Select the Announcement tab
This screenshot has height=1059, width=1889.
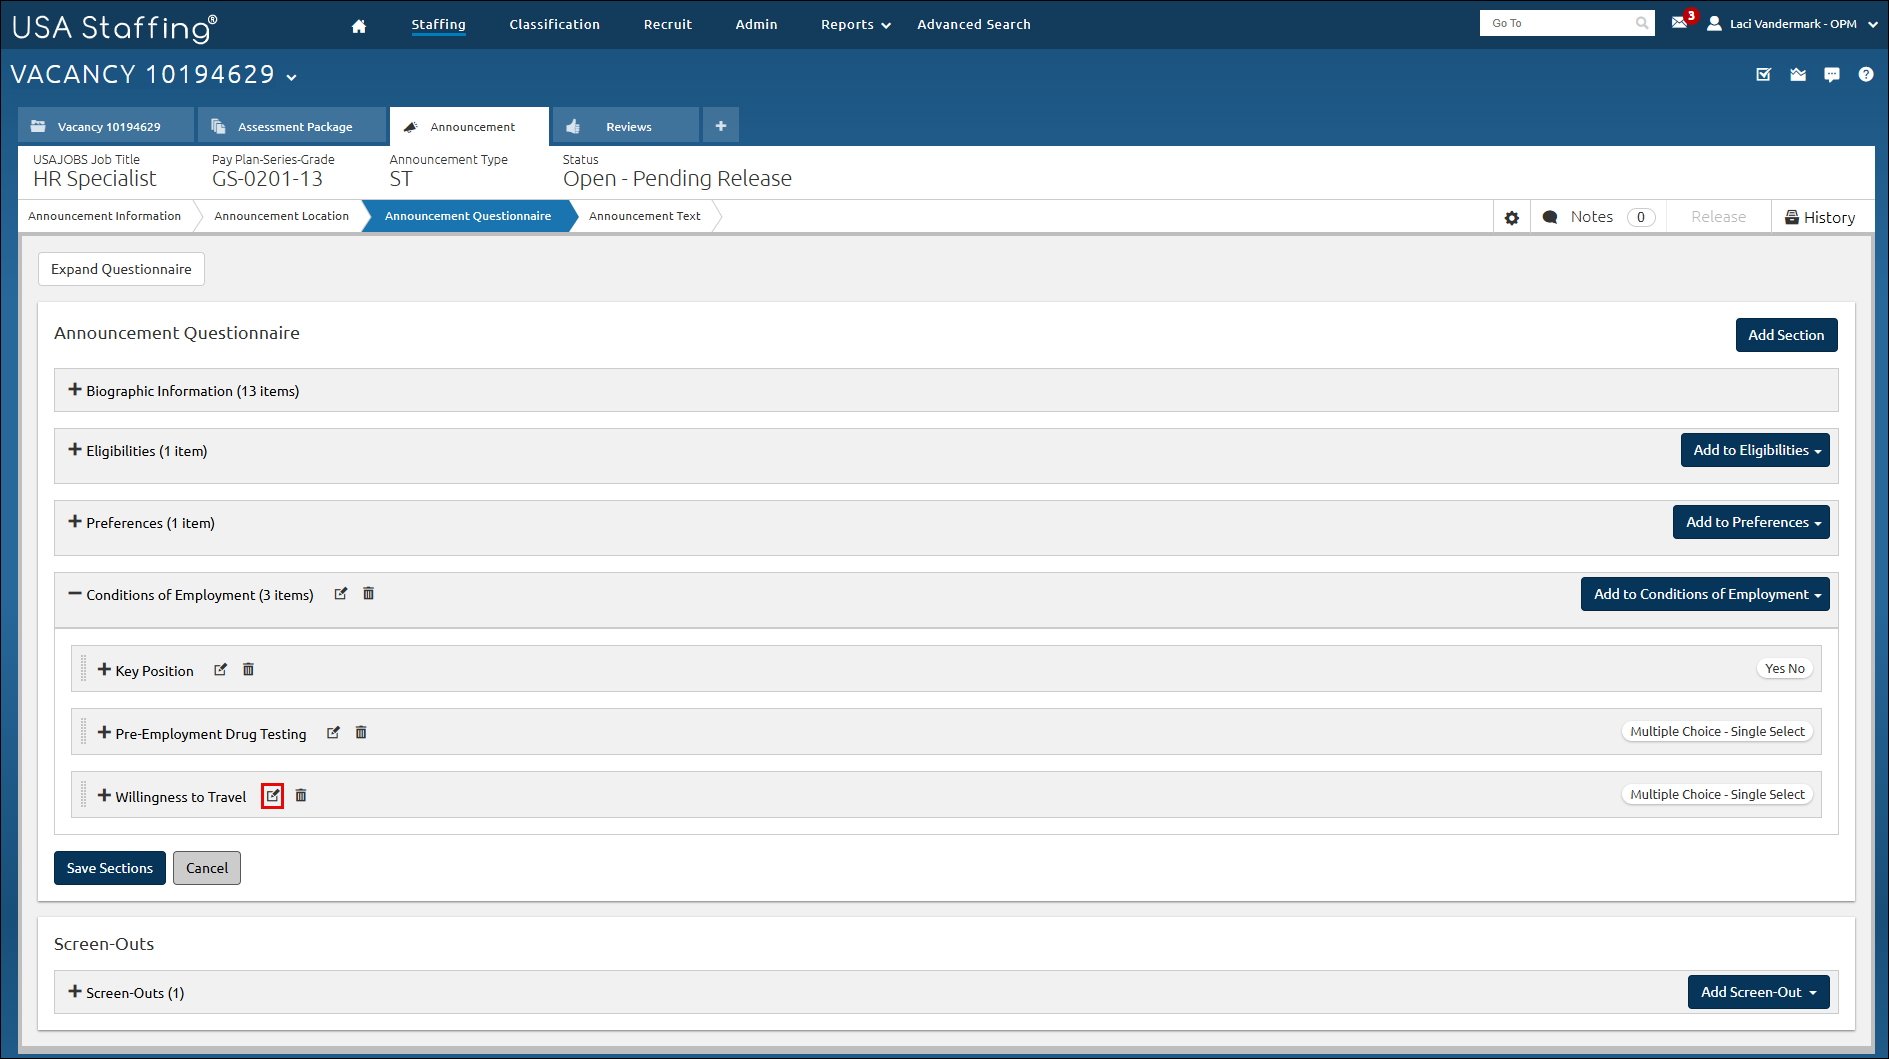[470, 126]
